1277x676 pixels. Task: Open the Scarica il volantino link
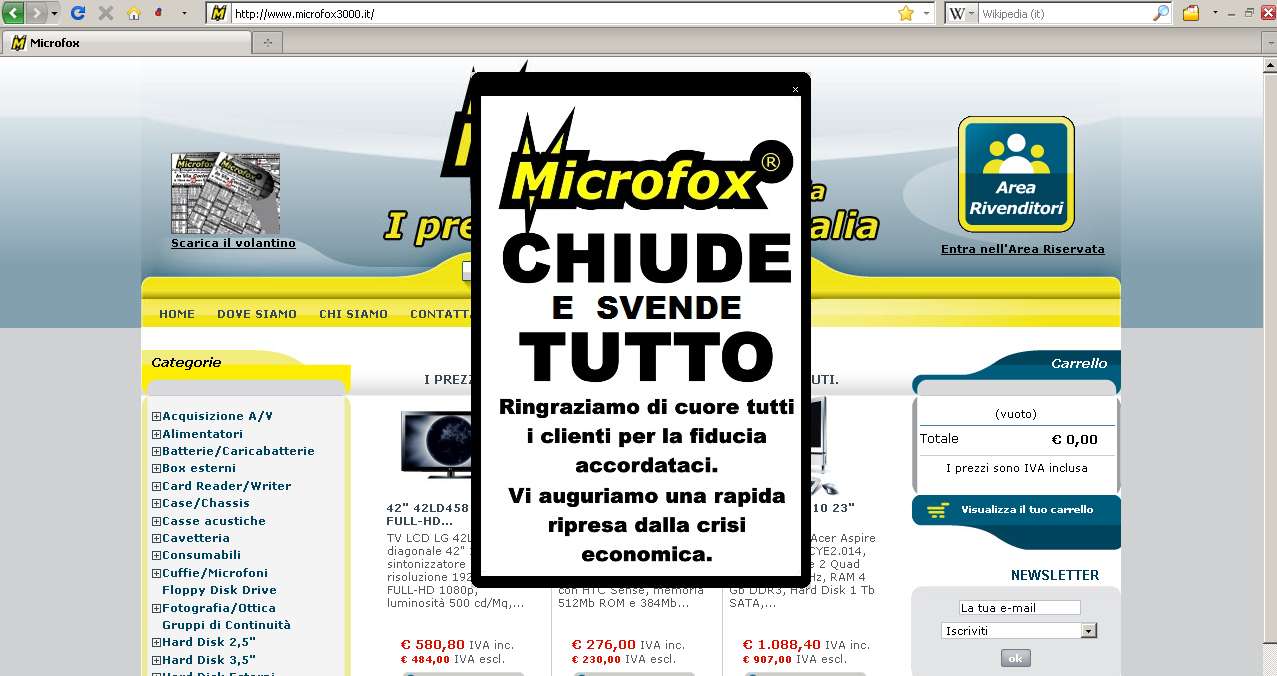coord(233,243)
